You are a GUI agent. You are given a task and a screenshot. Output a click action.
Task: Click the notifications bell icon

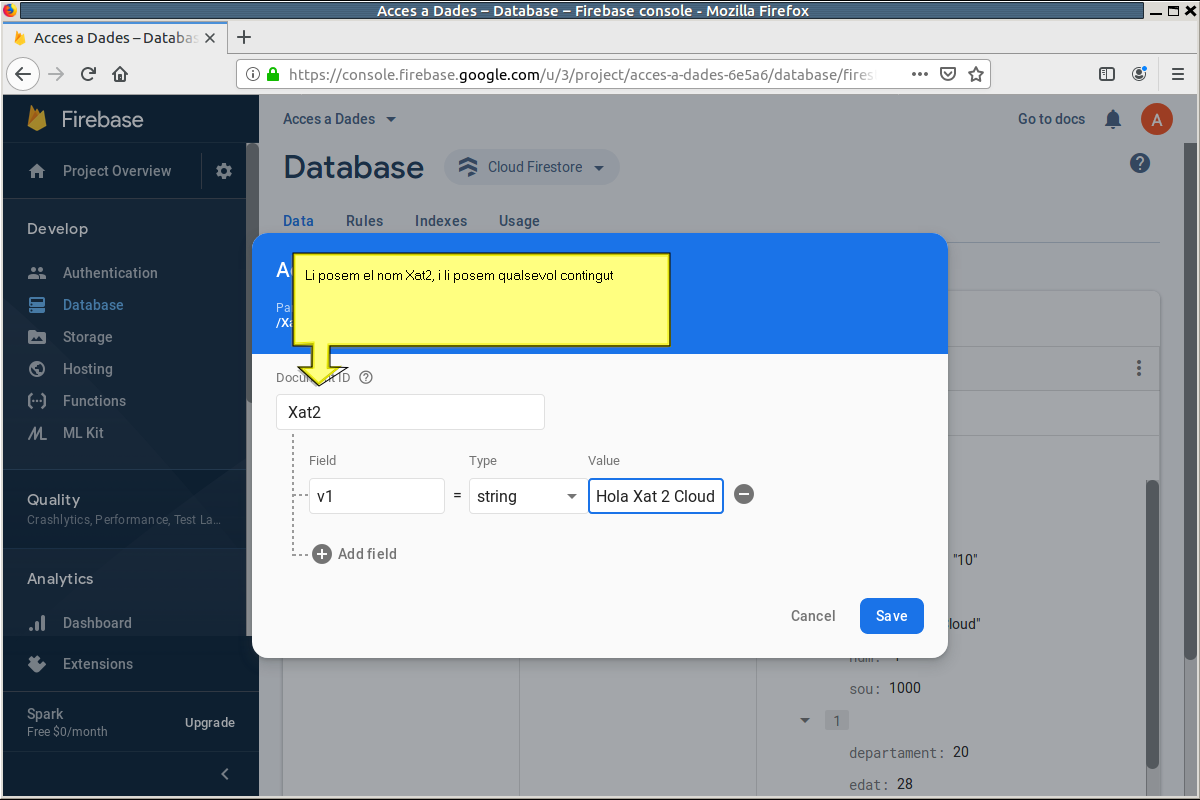coord(1113,119)
